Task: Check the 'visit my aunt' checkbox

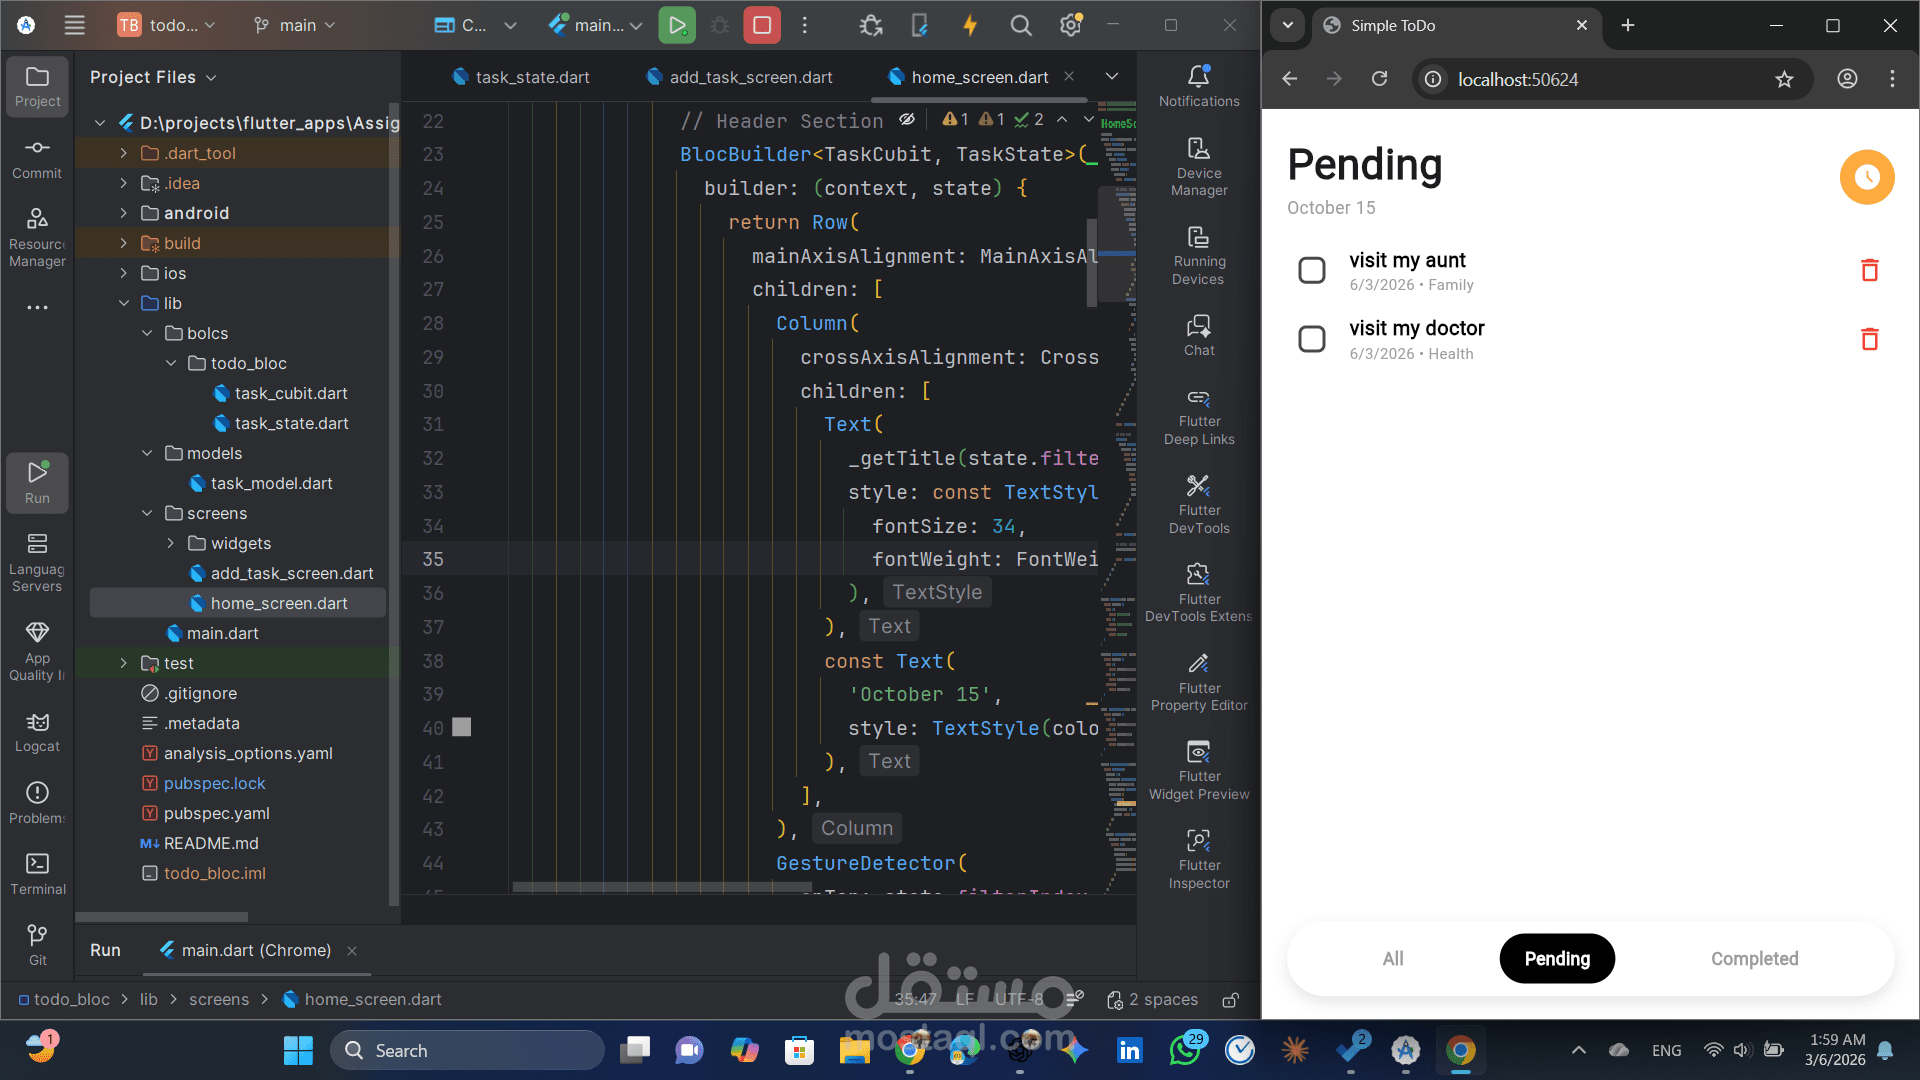Action: tap(1311, 270)
